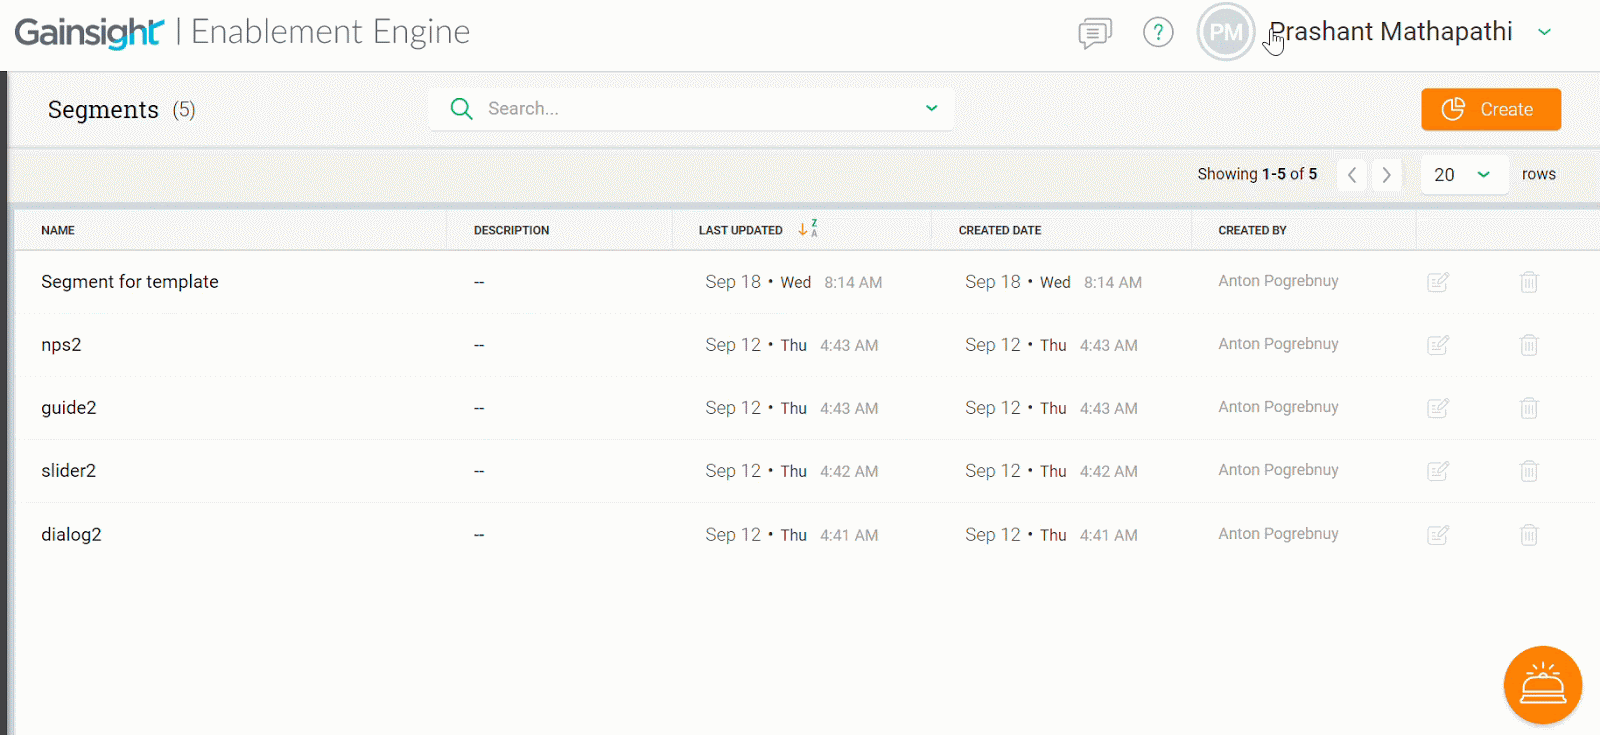Click 8:14 AM last updated time

[853, 283]
